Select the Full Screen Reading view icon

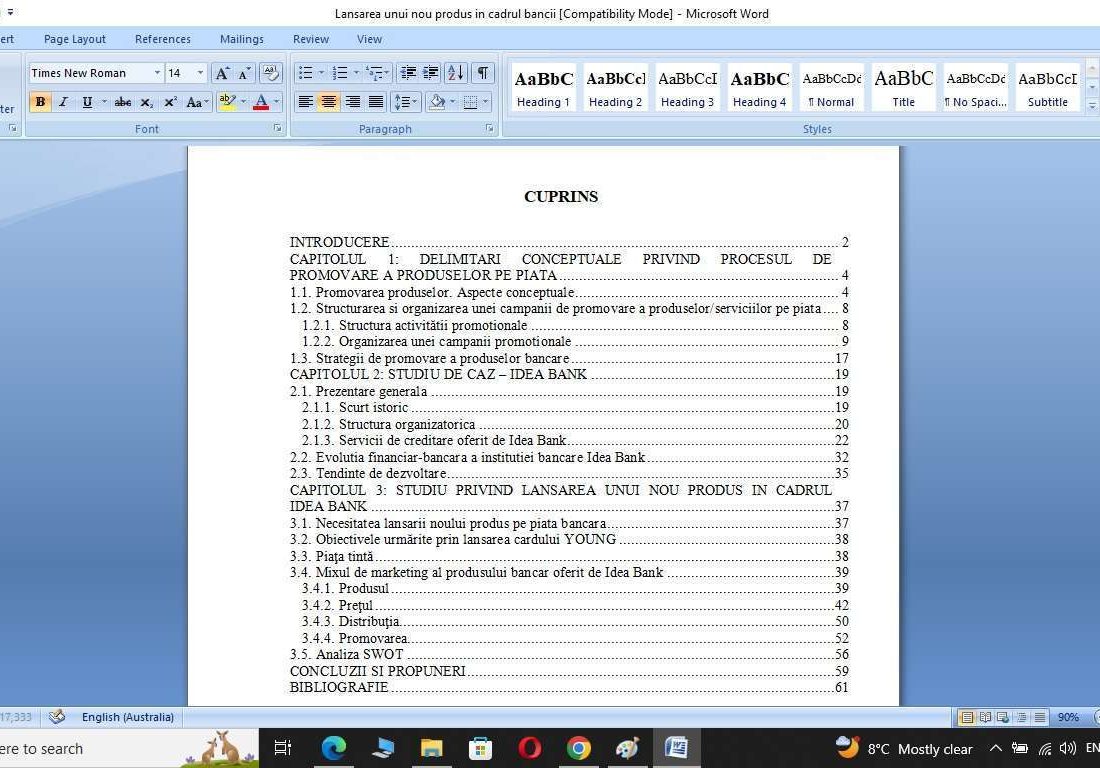(984, 717)
